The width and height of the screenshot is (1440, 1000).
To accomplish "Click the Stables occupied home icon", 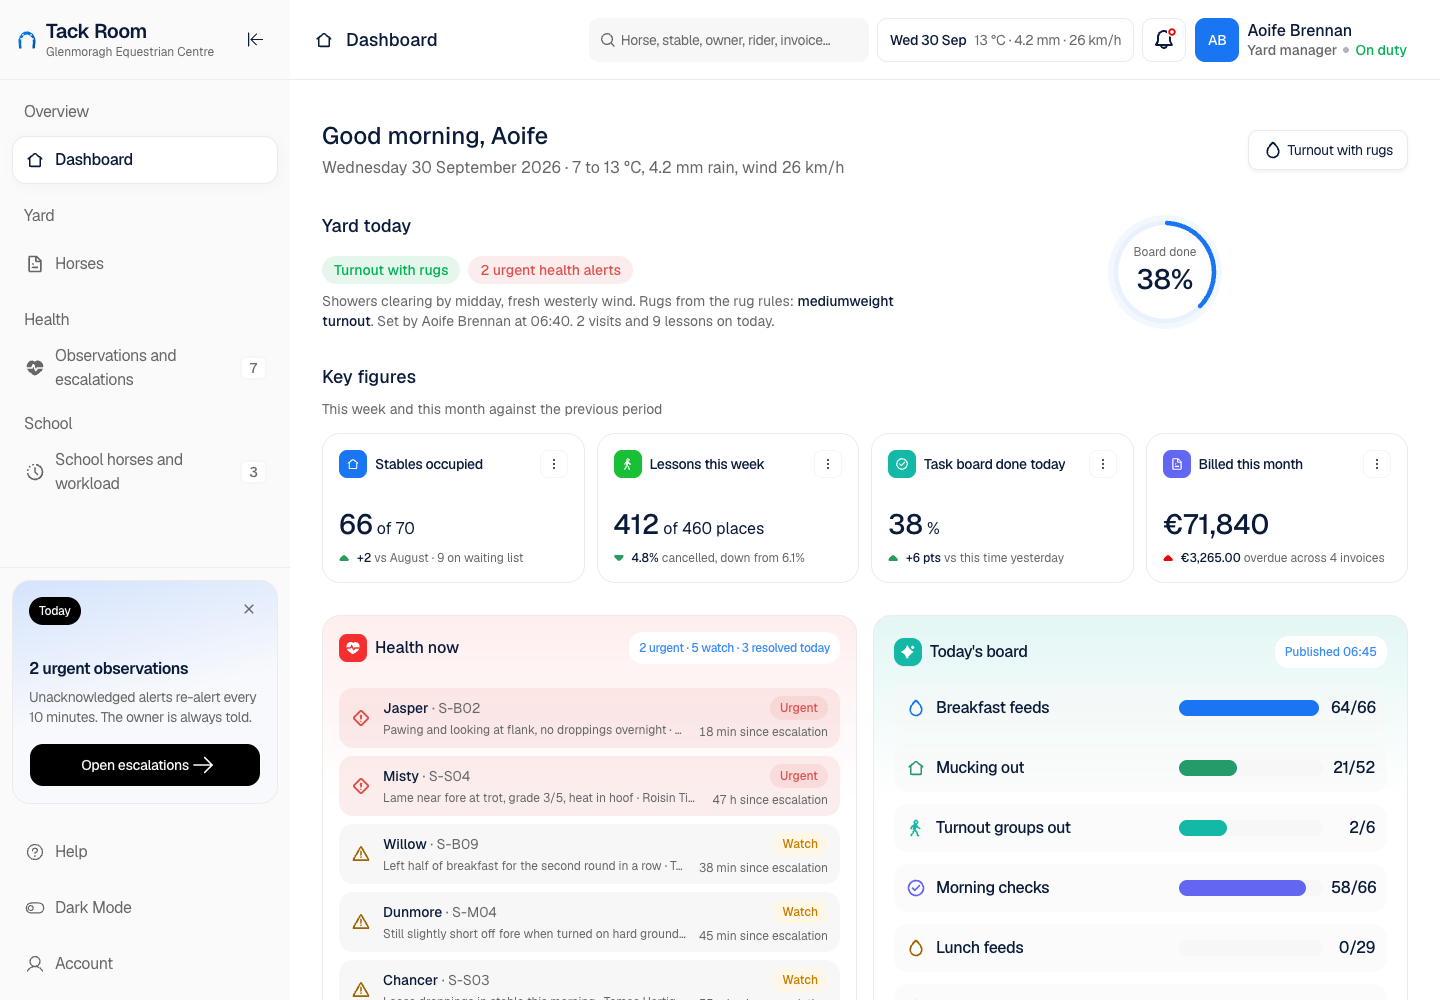I will 353,464.
